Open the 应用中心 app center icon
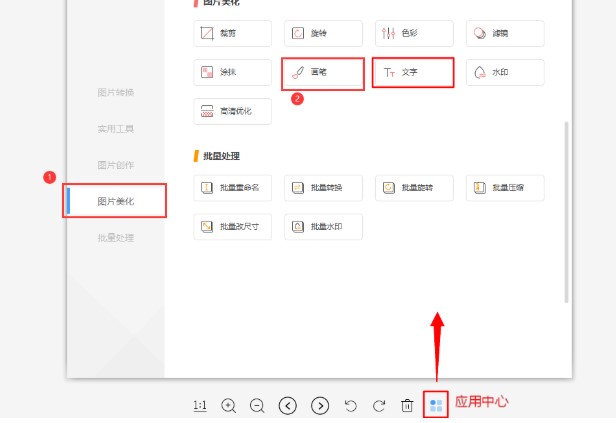The image size is (616, 423). (436, 405)
